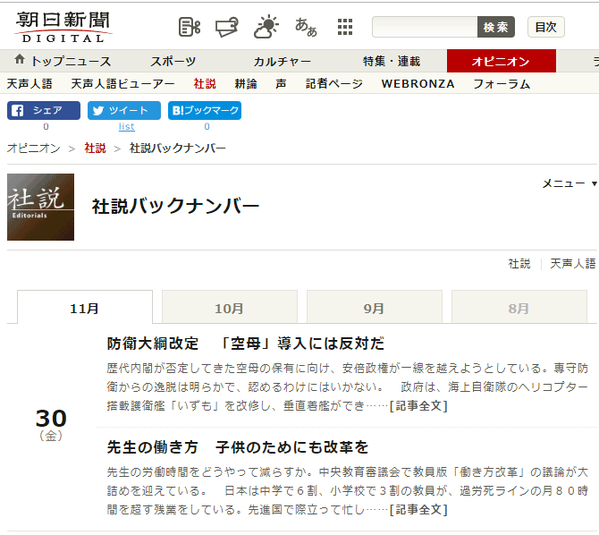This screenshot has height=535, width=599.
Task: Open 天声人語 in the sub-navigation
Action: (29, 84)
